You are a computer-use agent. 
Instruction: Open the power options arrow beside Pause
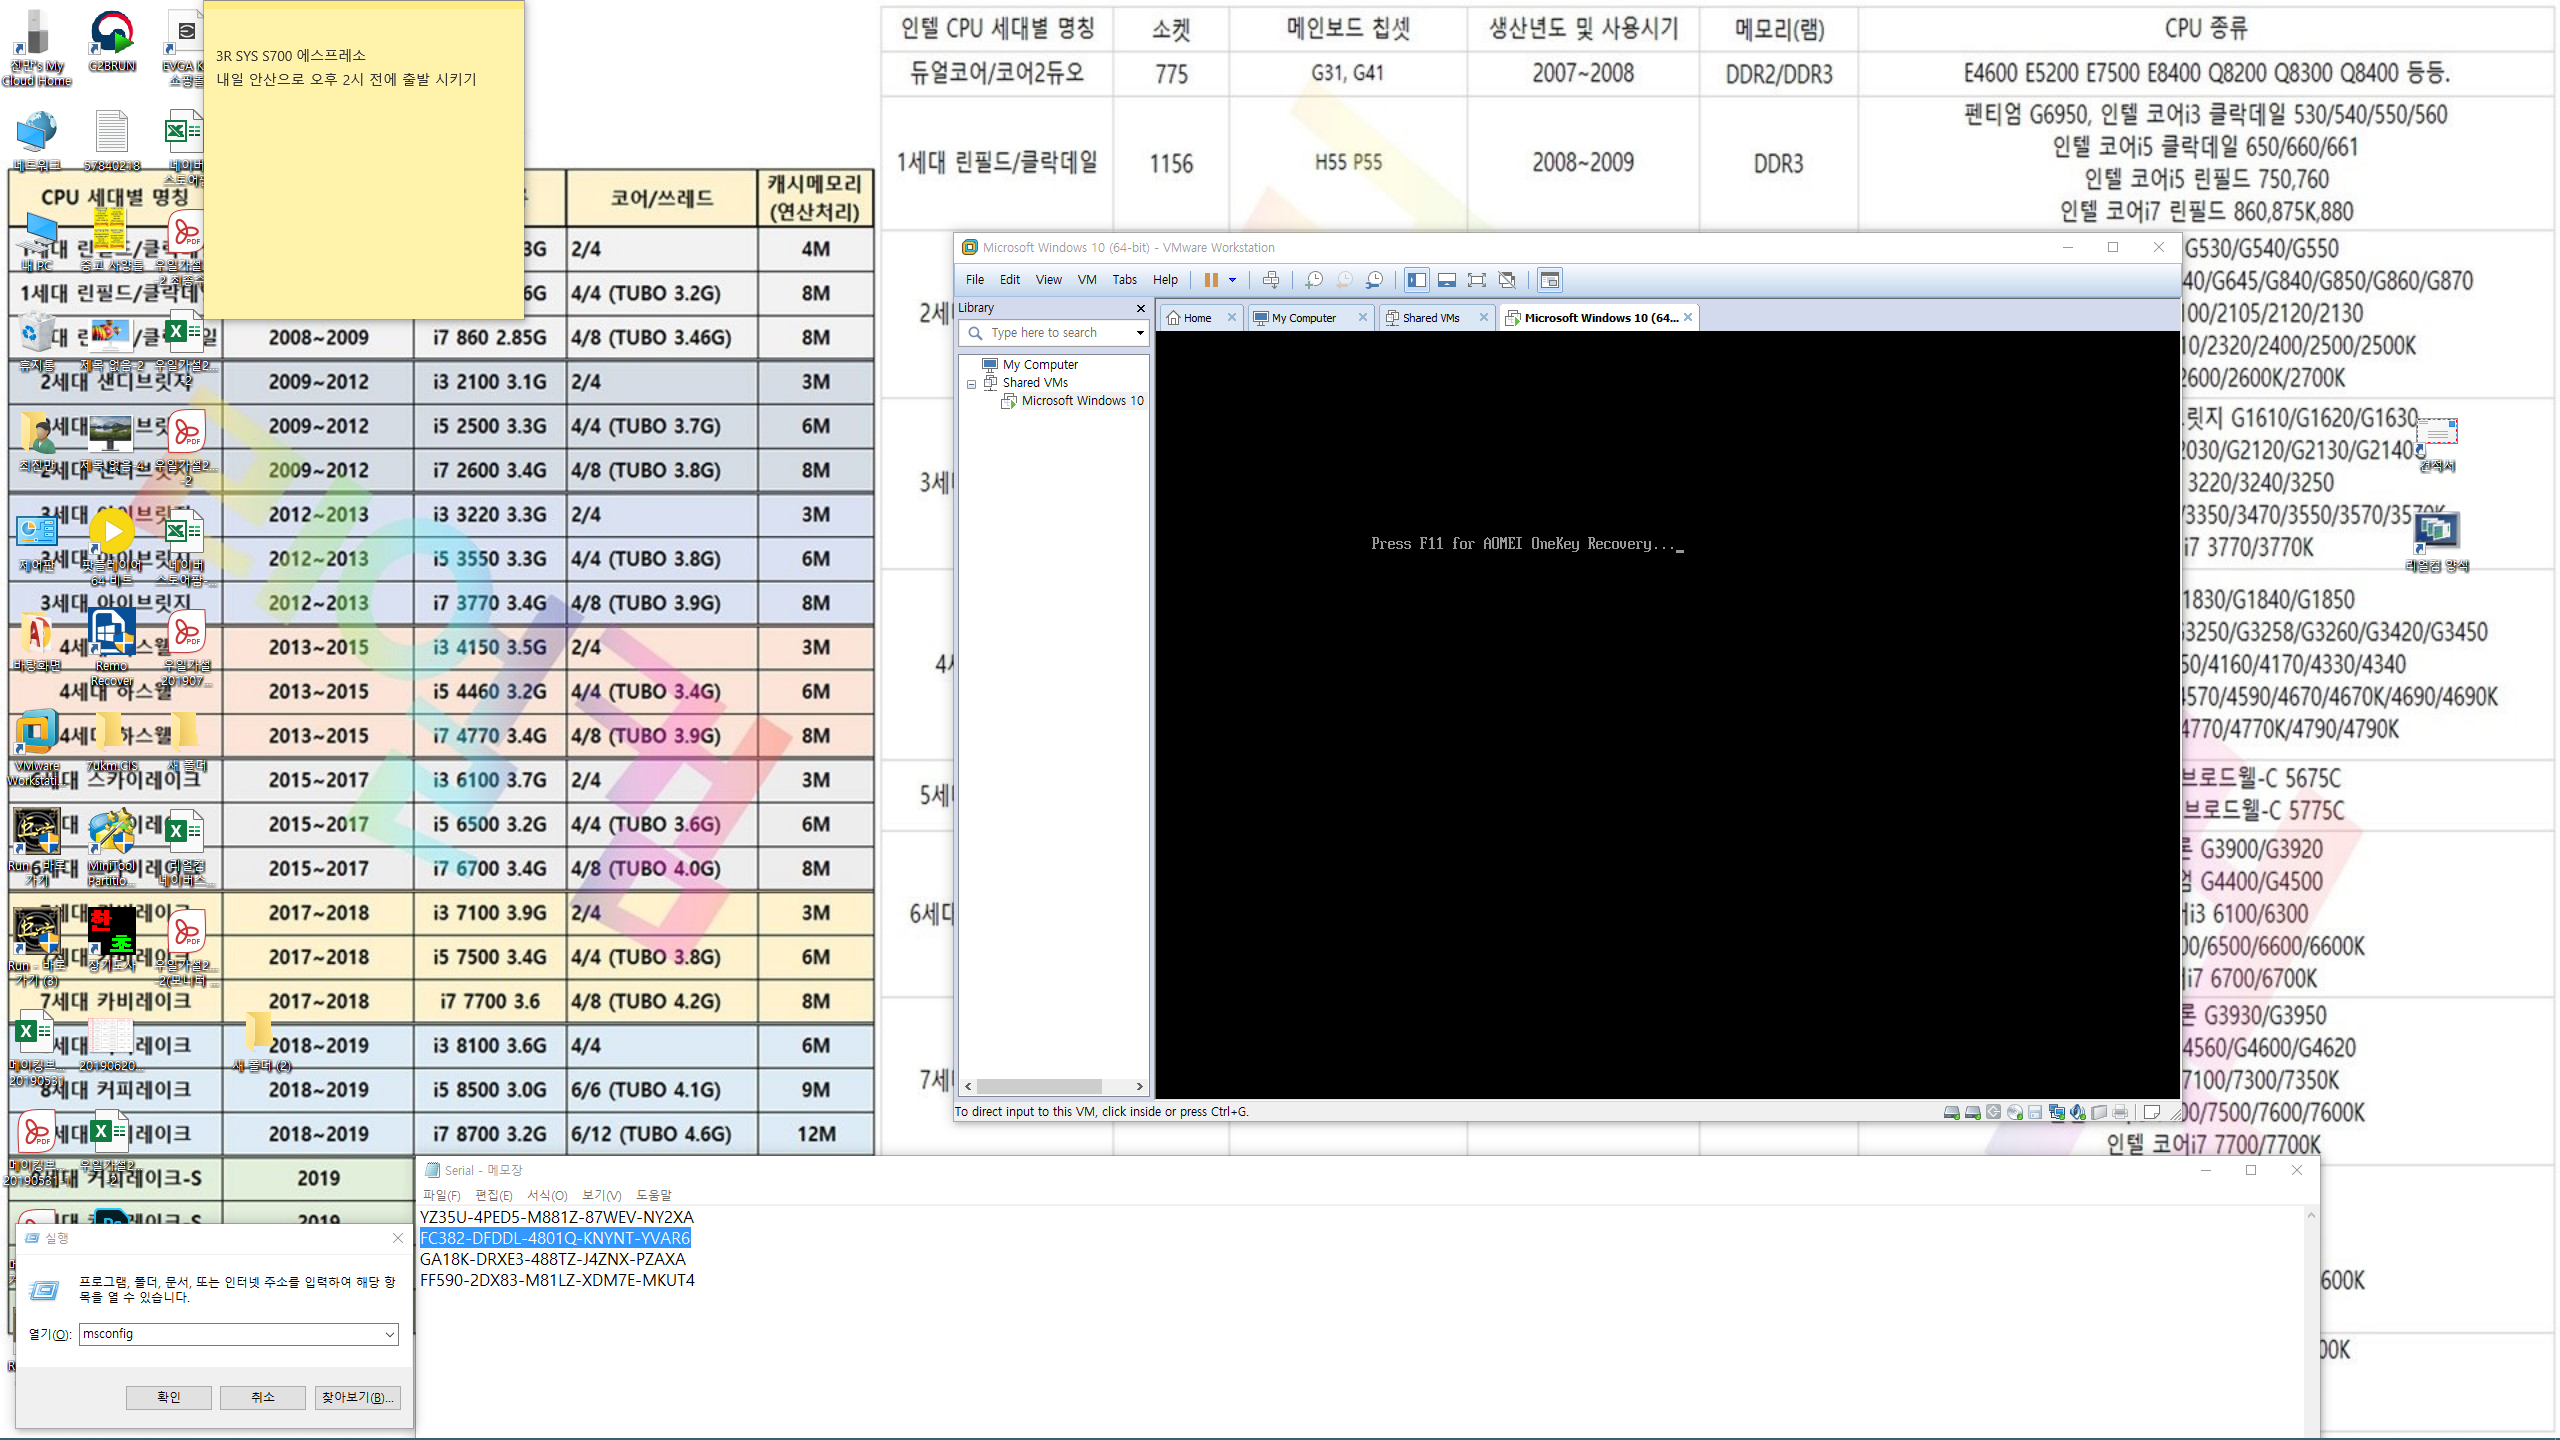1232,280
